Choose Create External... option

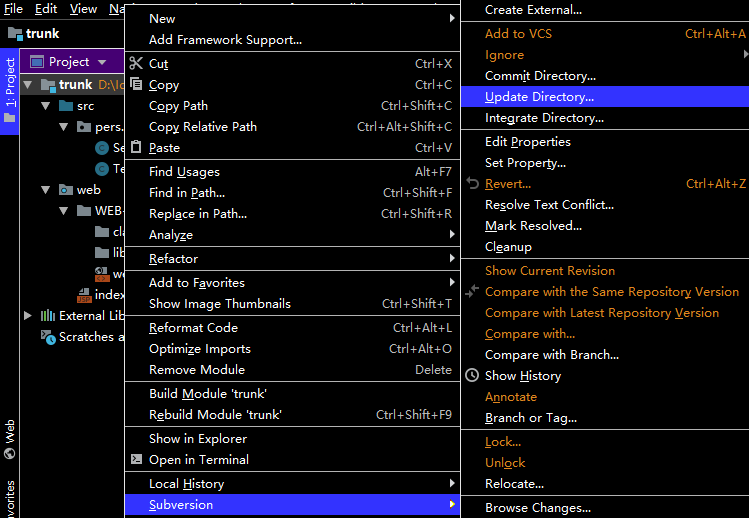(x=605, y=10)
